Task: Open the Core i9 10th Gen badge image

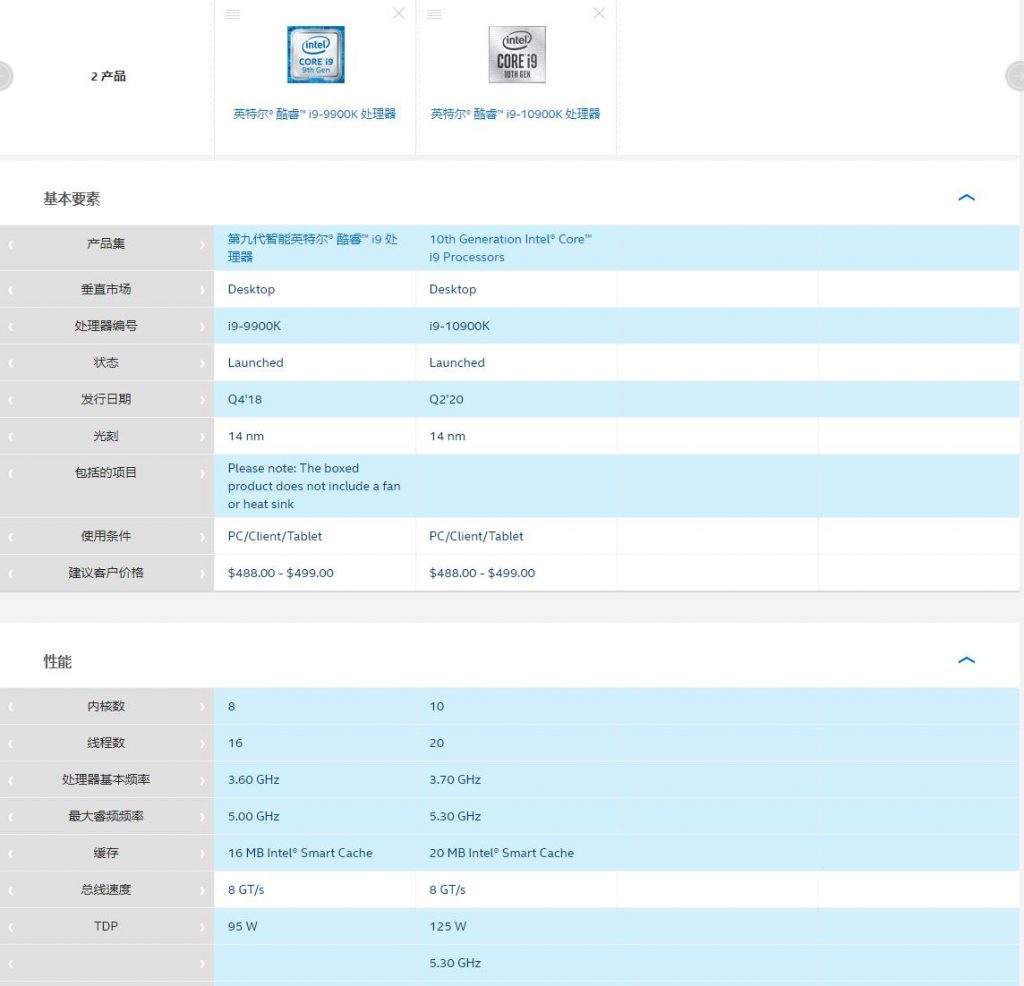Action: pos(517,55)
